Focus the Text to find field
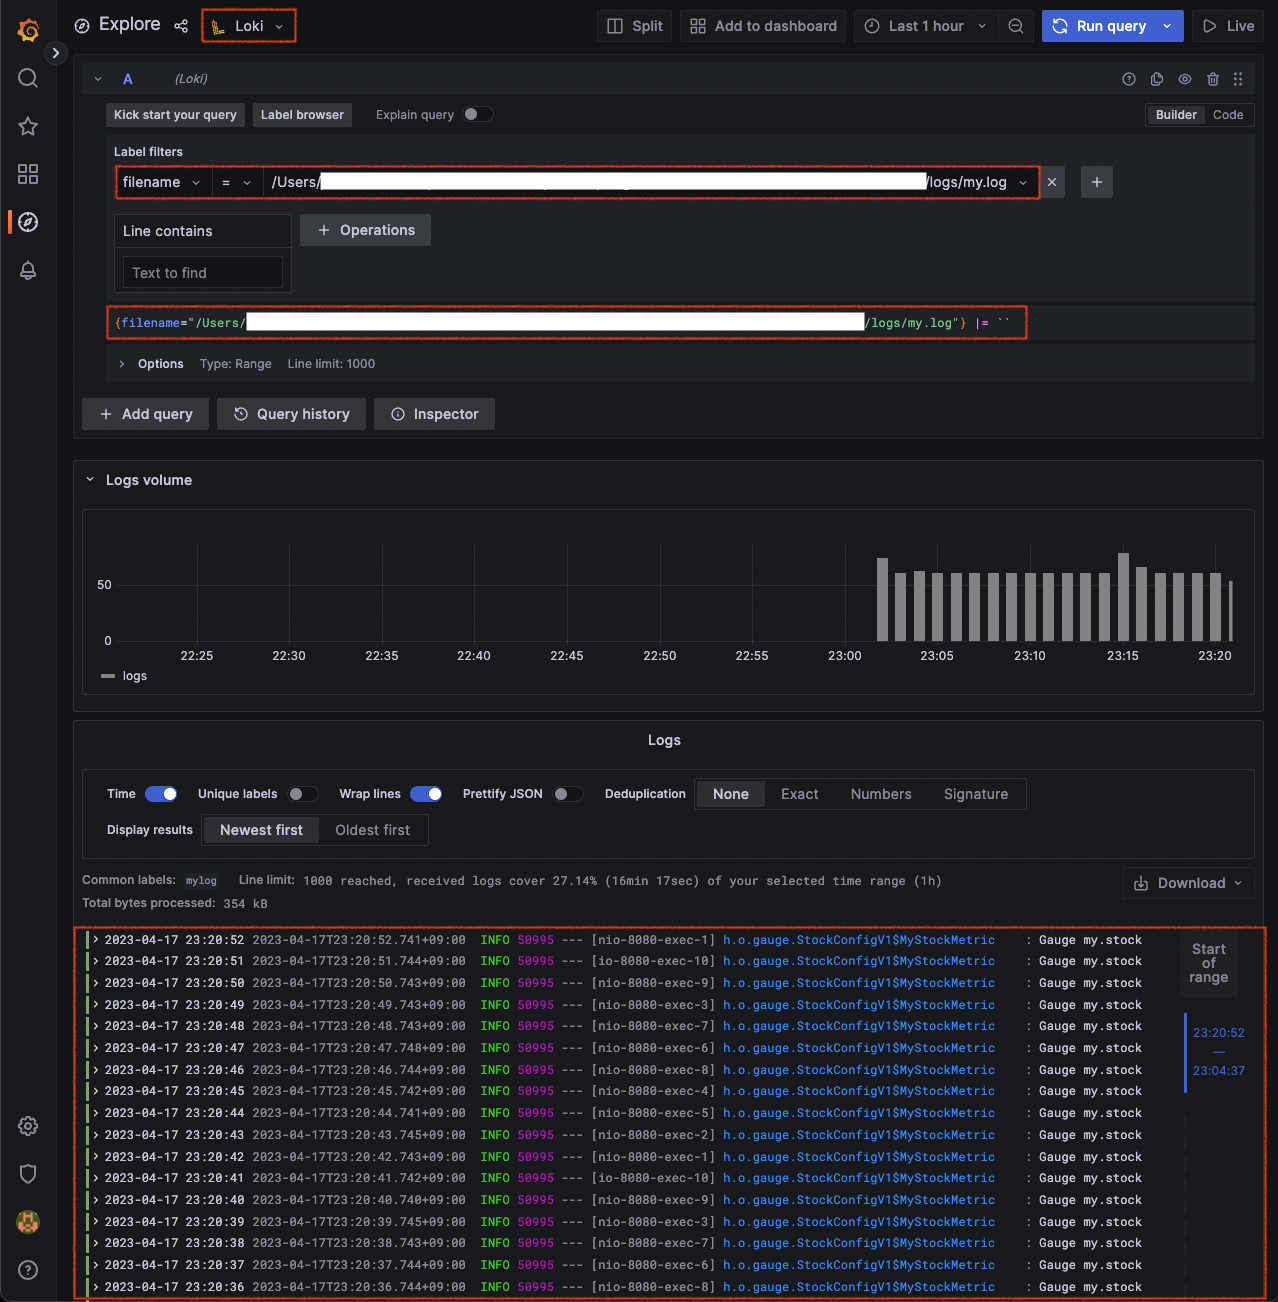This screenshot has width=1278, height=1302. (x=203, y=273)
